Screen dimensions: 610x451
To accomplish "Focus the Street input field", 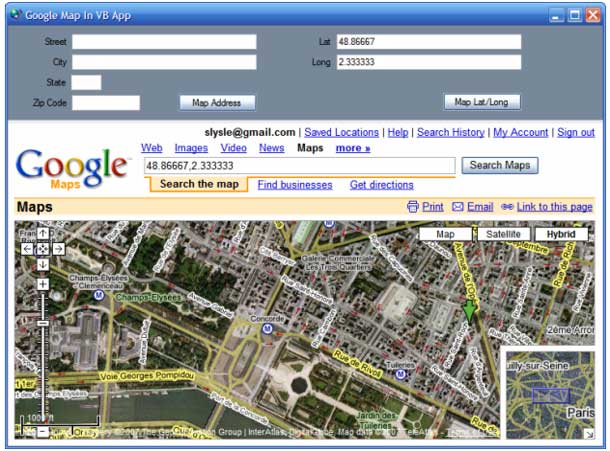I will (164, 42).
